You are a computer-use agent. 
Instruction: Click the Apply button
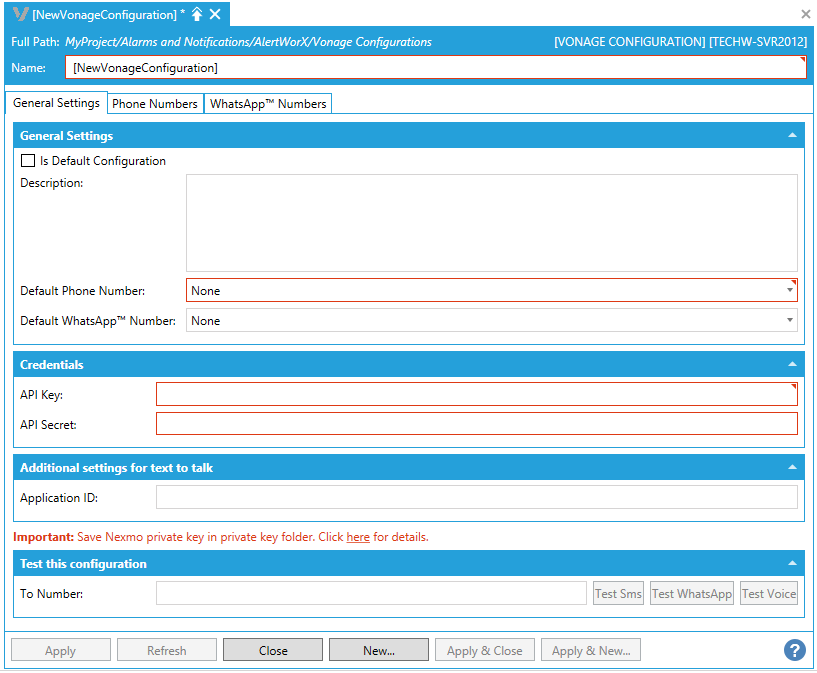coord(60,650)
